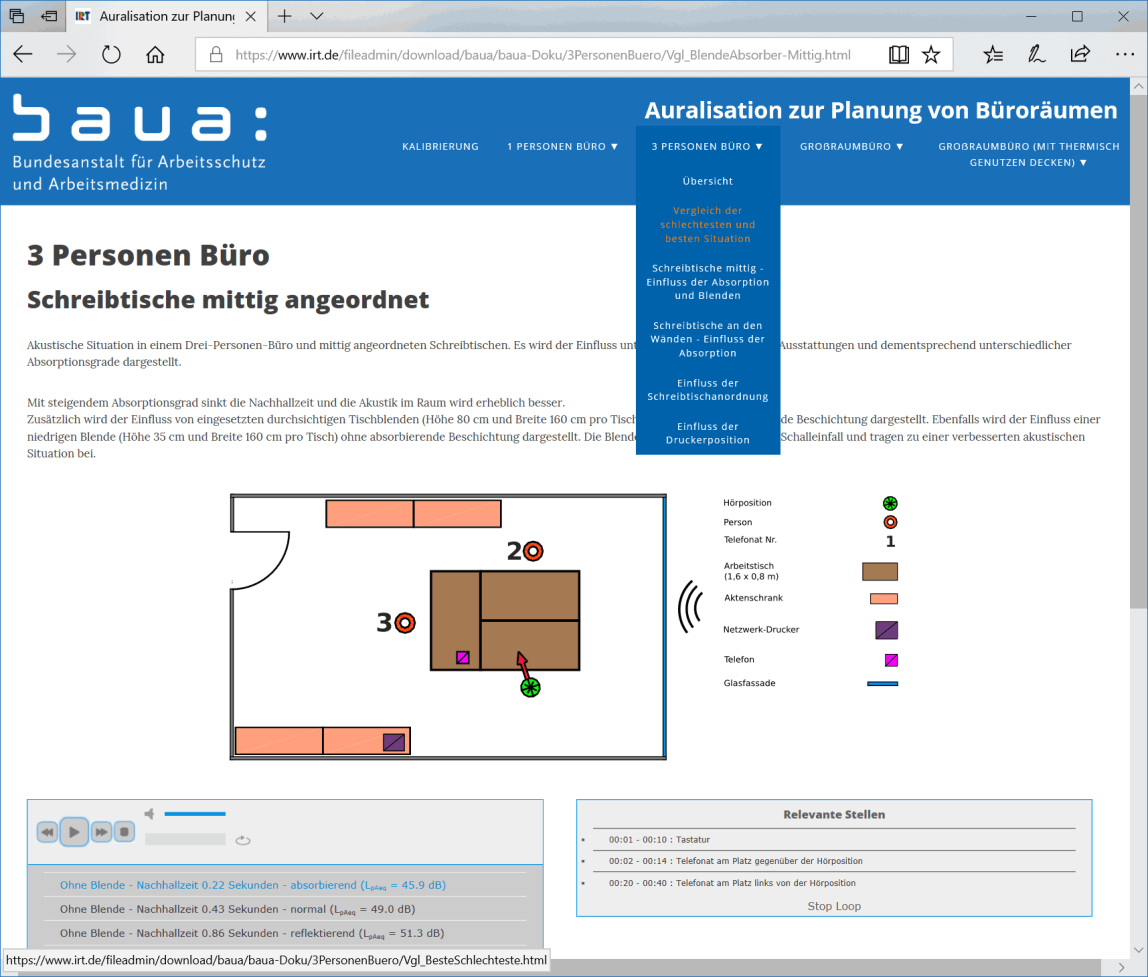Open a new browser tab
Screen dimensions: 1148x977
pos(284,15)
